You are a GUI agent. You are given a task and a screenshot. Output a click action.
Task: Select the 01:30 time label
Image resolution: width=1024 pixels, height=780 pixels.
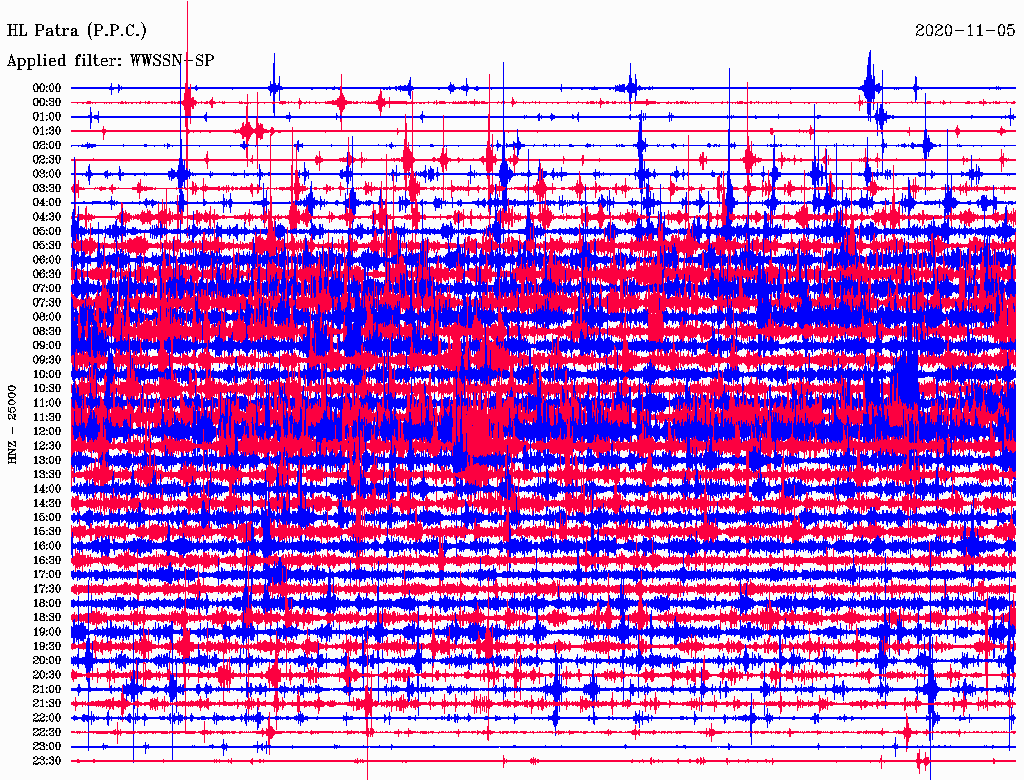tap(47, 131)
